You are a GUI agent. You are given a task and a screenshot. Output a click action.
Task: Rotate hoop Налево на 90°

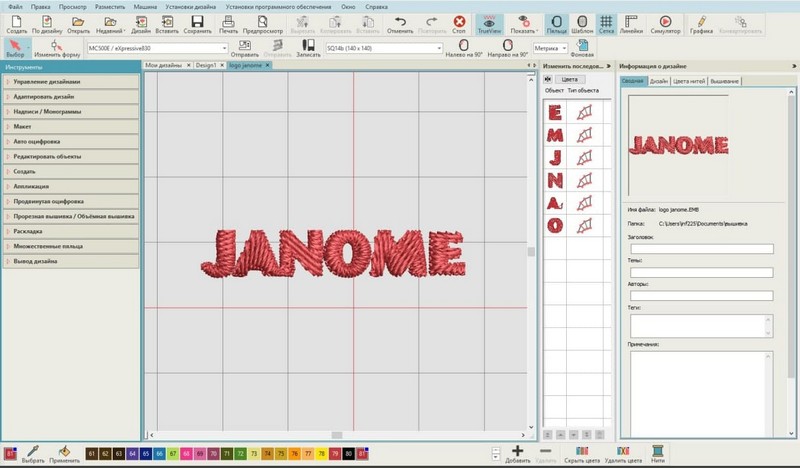(463, 48)
